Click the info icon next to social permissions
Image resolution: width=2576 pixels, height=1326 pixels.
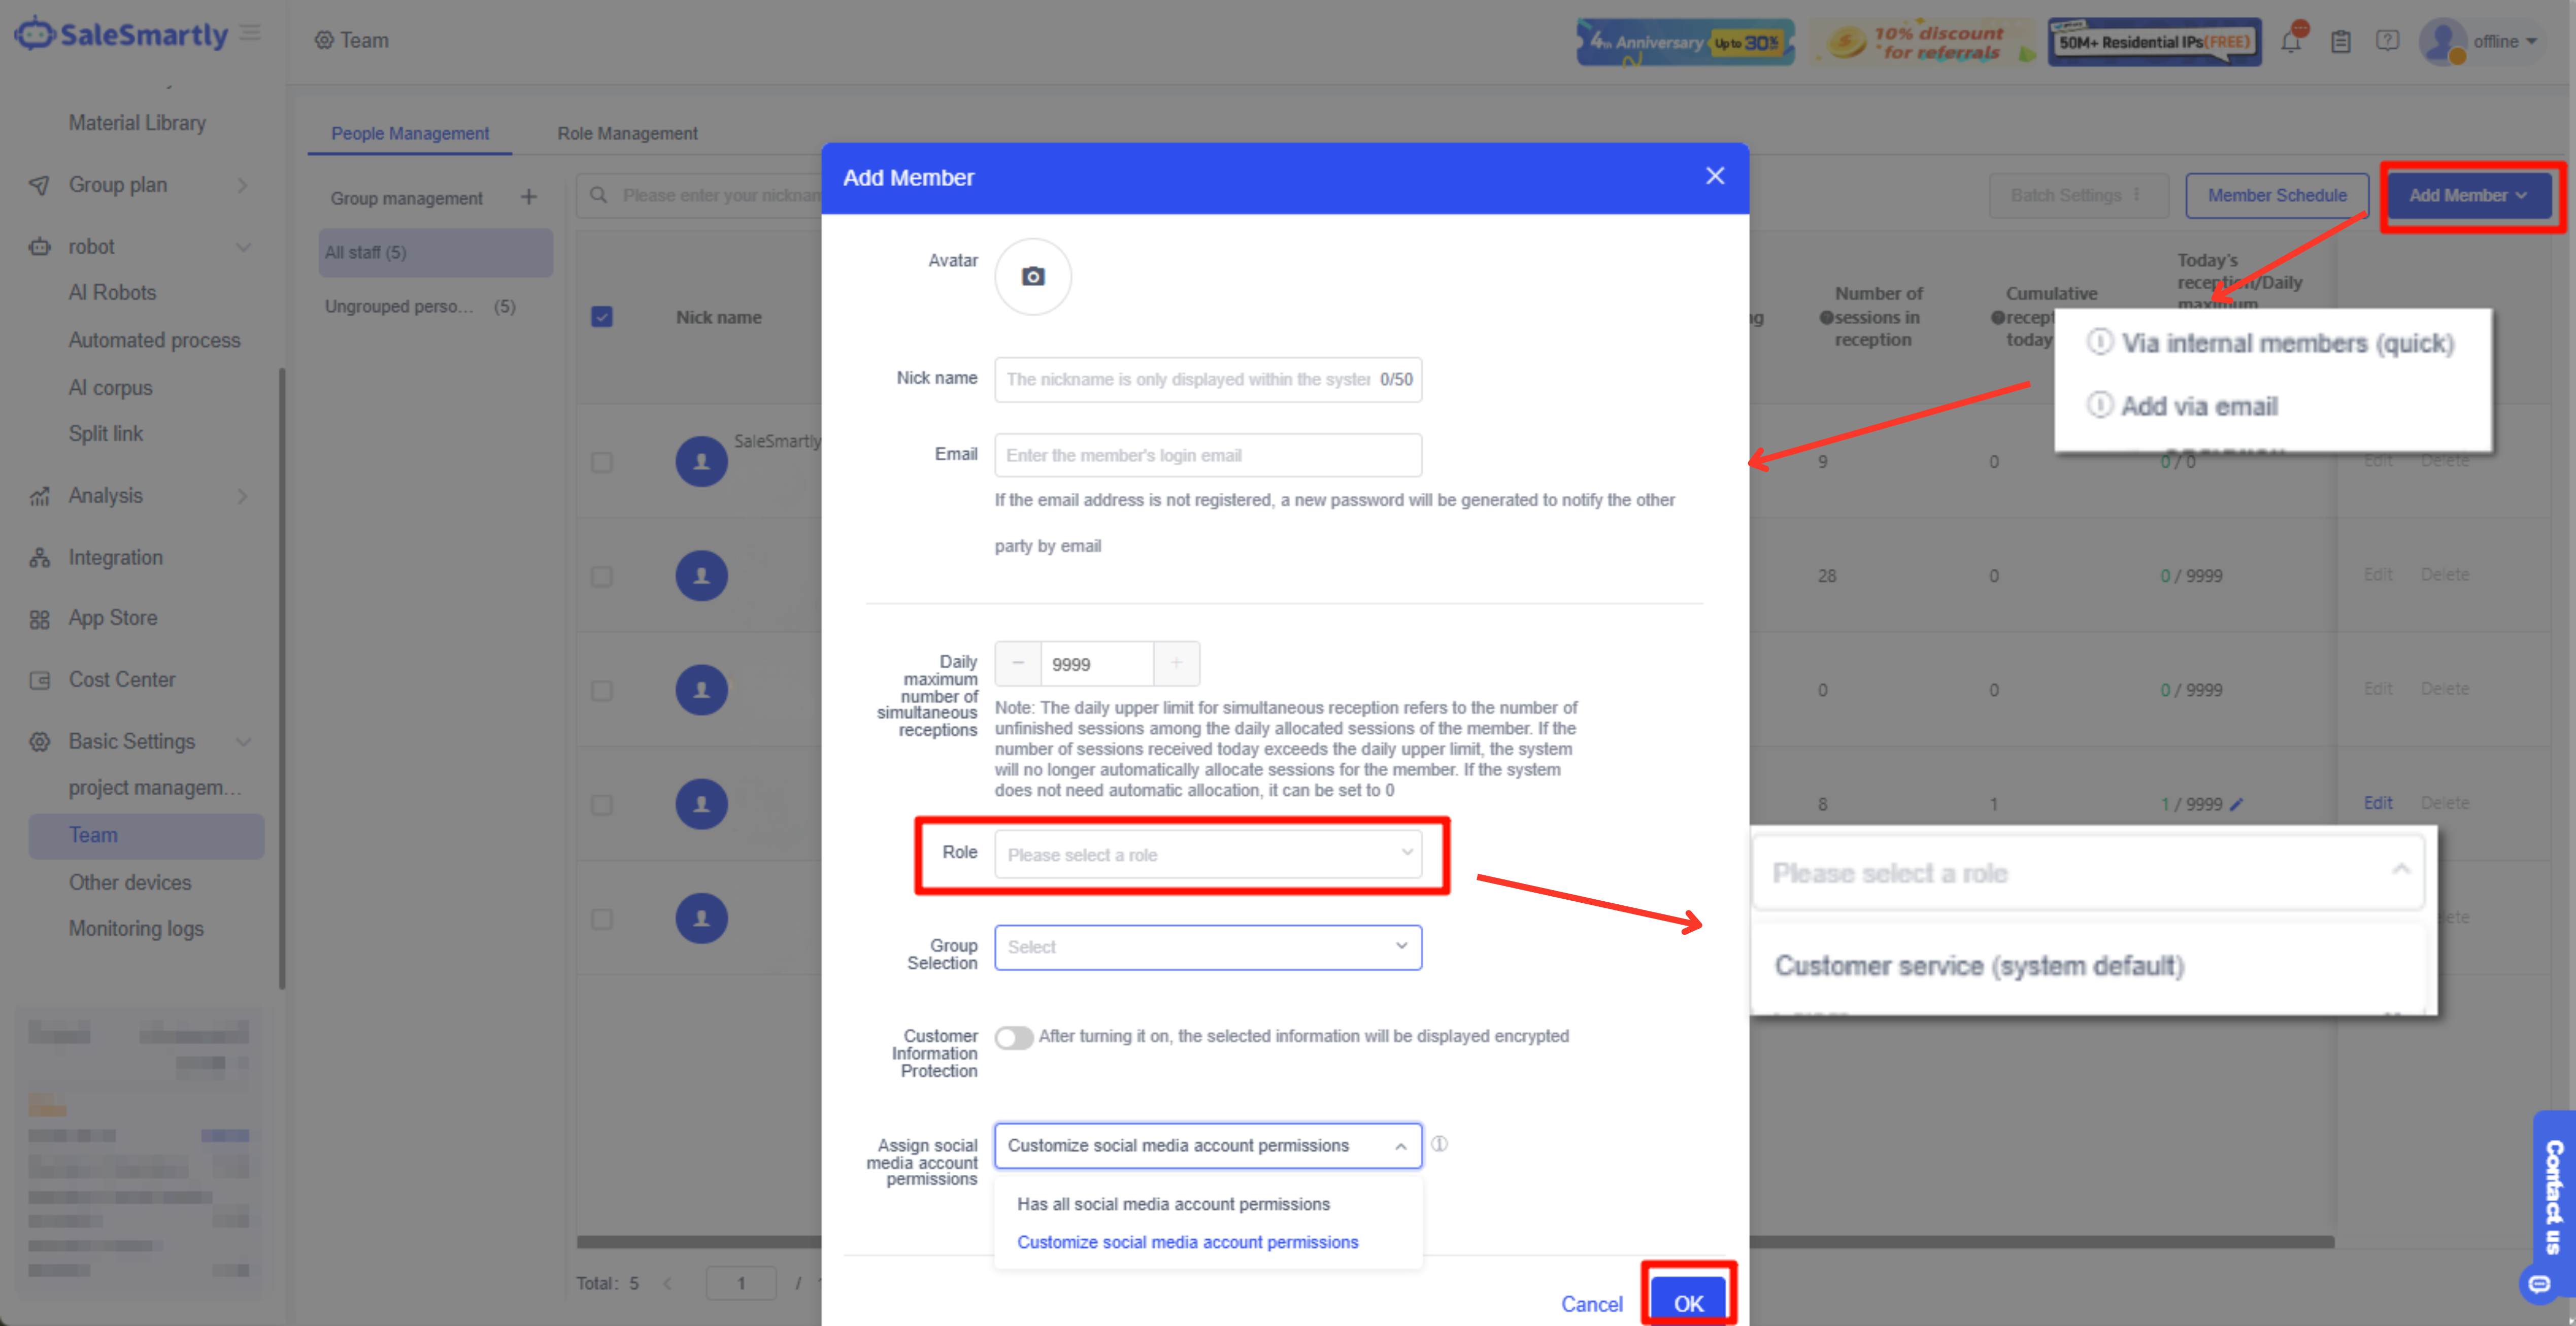pyautogui.click(x=1439, y=1144)
